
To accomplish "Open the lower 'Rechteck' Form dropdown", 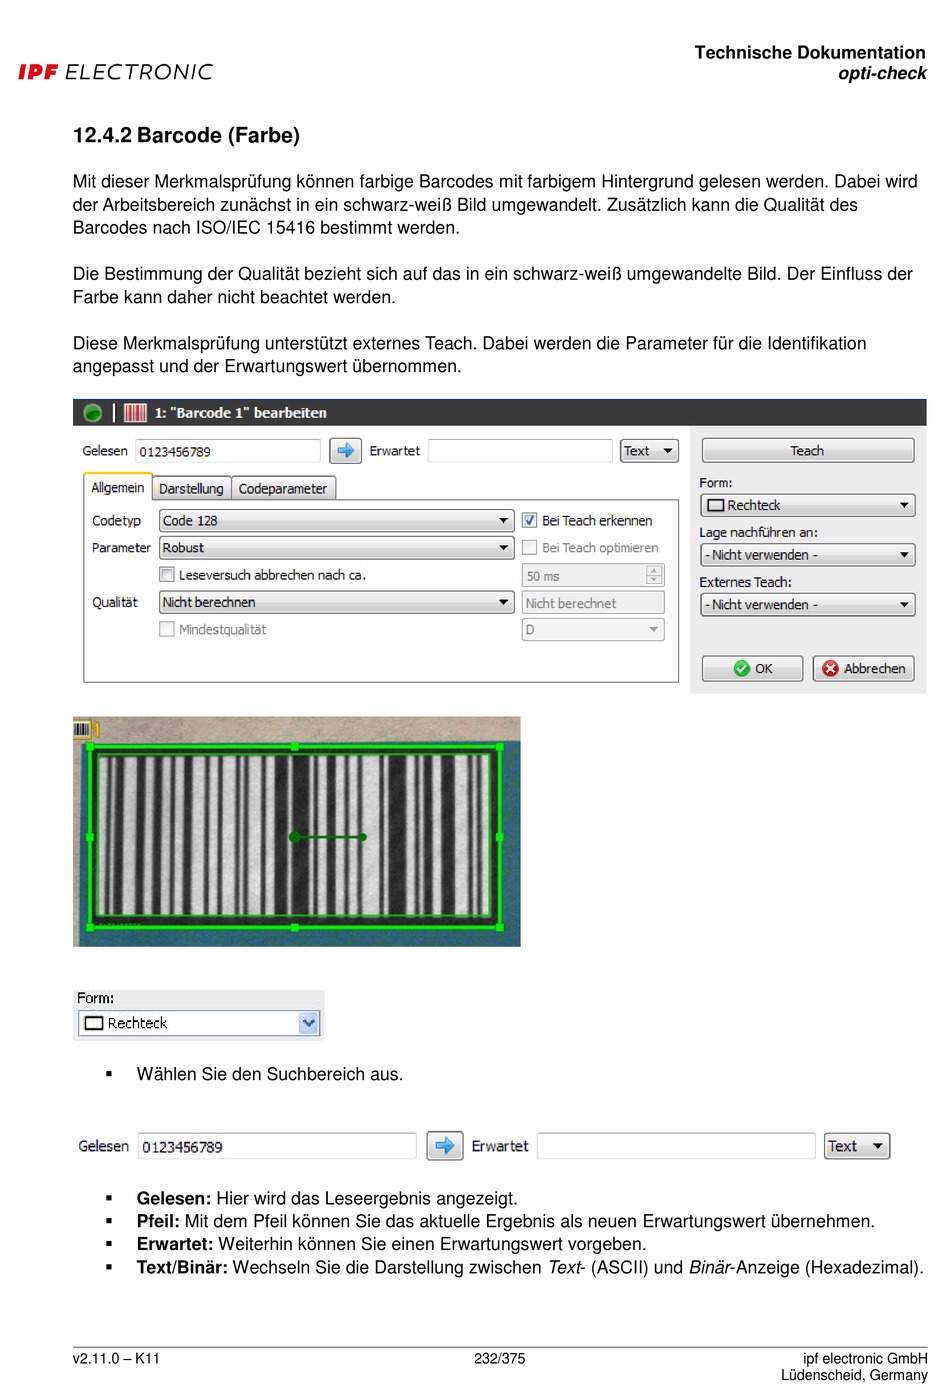I will click(198, 1023).
